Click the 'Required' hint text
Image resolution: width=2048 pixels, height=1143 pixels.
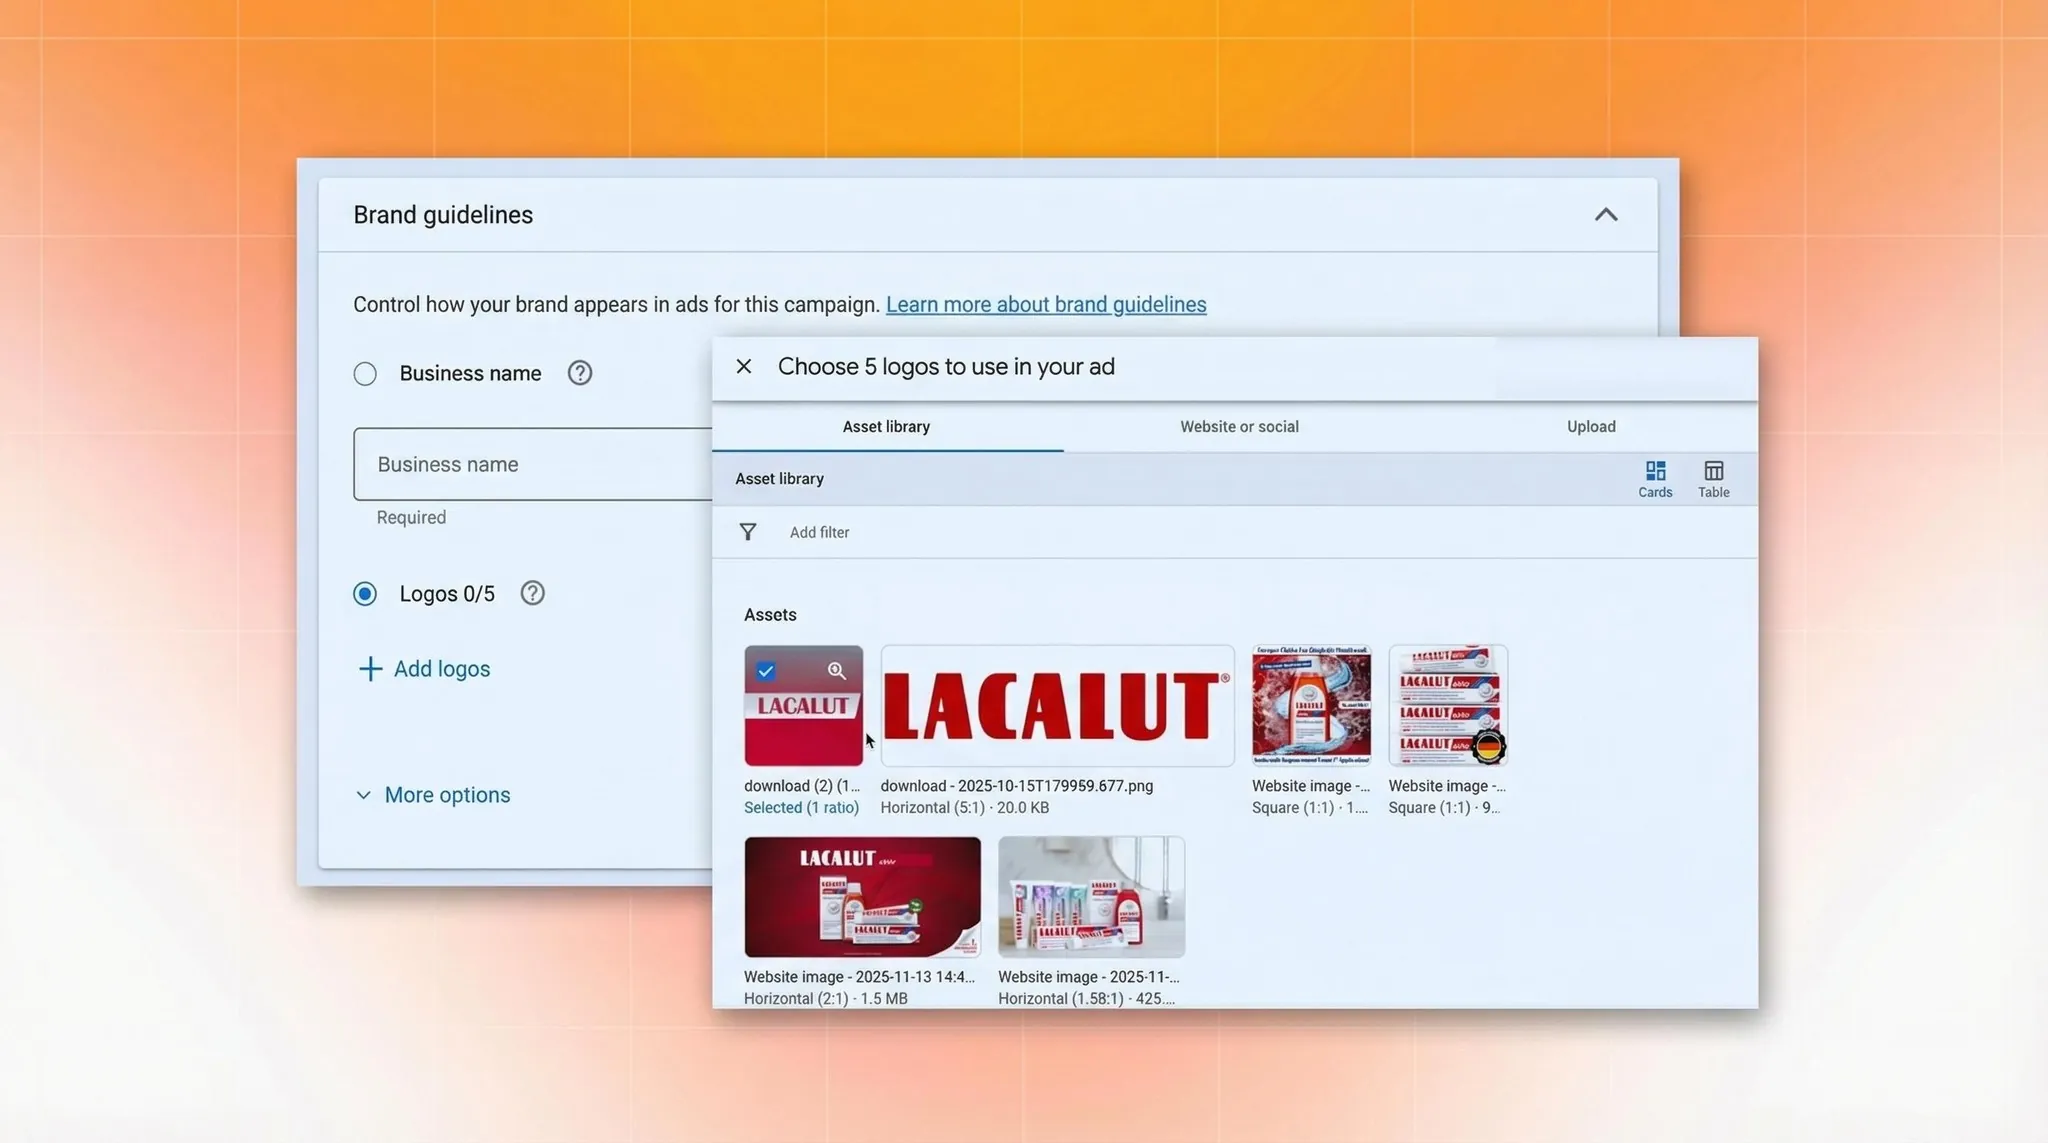tap(411, 517)
